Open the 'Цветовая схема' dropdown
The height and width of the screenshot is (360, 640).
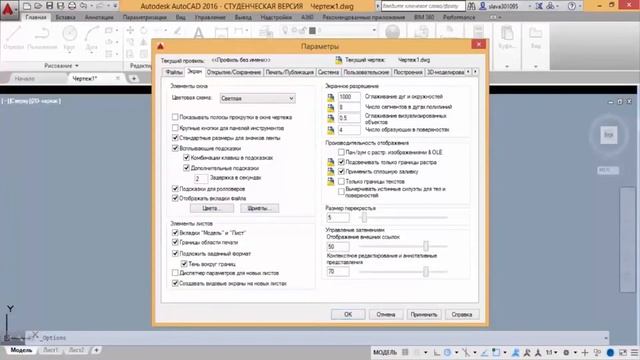click(x=258, y=98)
